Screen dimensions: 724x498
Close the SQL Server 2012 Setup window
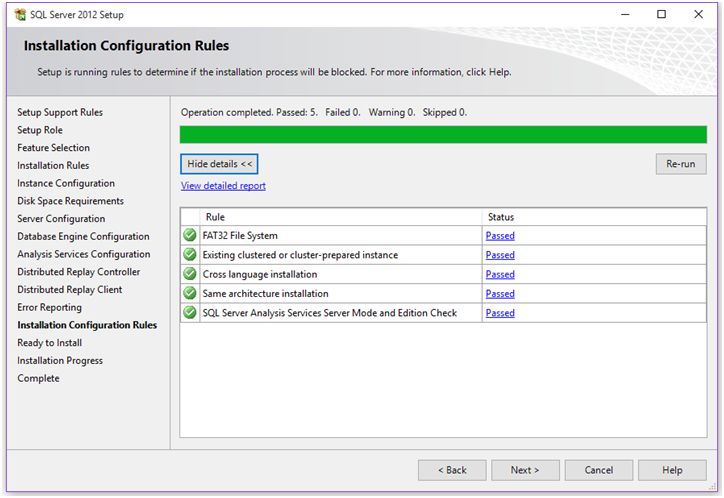pos(699,14)
